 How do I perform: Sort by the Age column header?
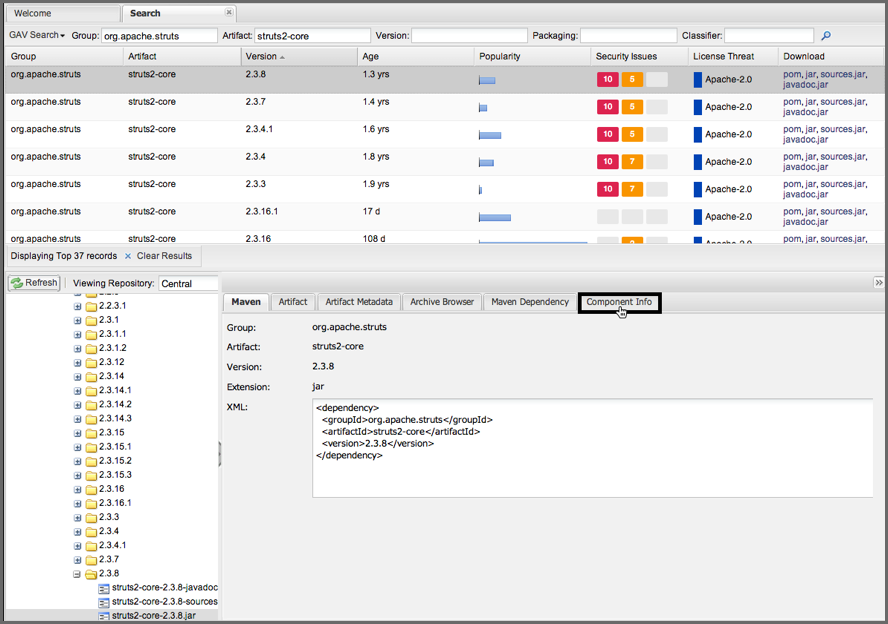point(416,57)
